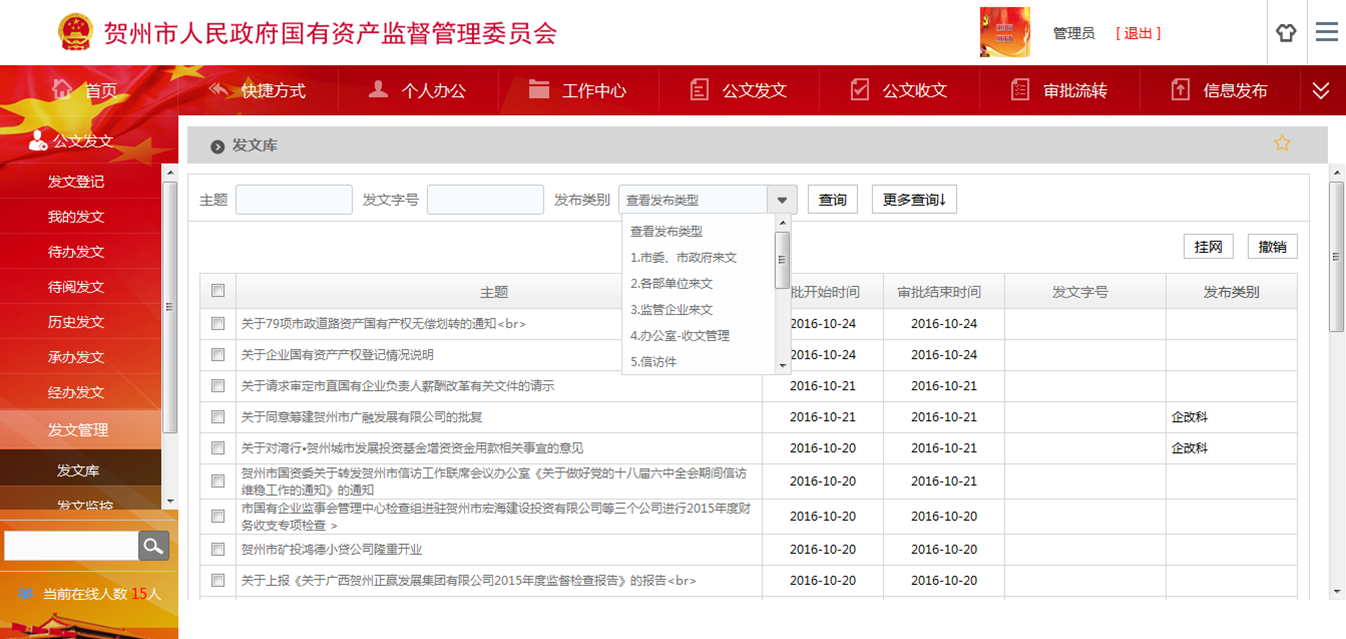
Task: Click the 退出 logout link
Action: coord(1138,33)
